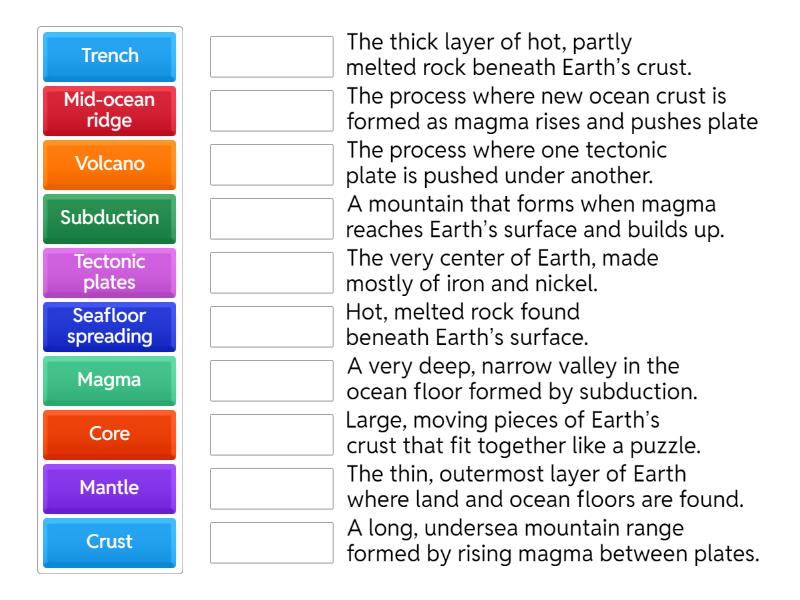Select the Magma tile
The image size is (800, 600).
pos(110,380)
